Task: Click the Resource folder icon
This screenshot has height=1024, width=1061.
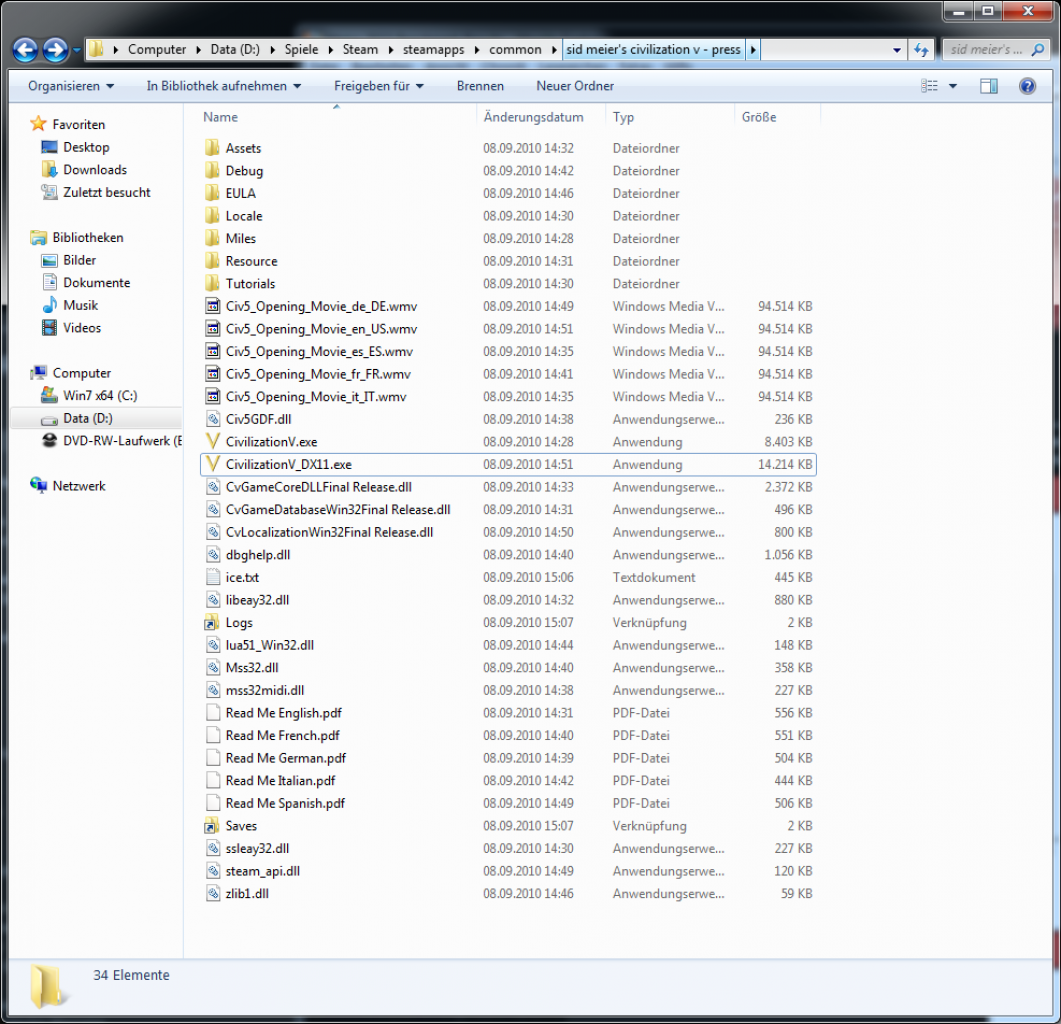Action: [212, 261]
